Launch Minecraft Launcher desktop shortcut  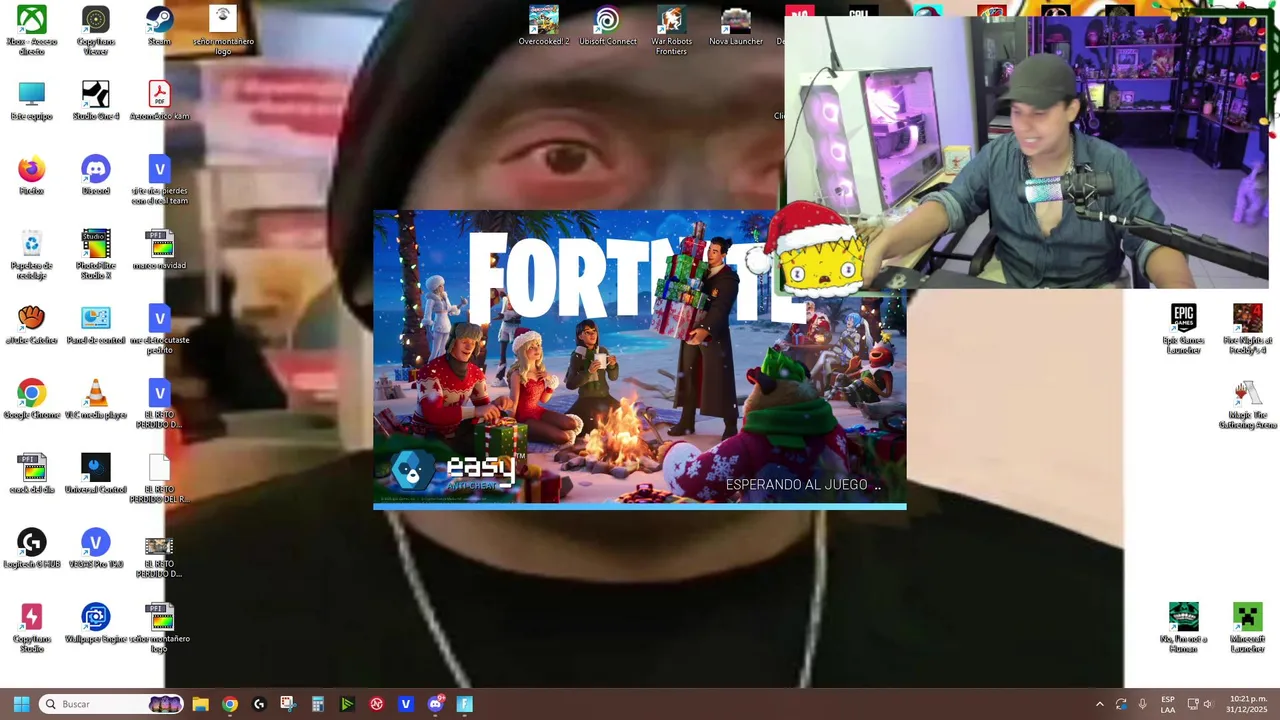click(x=1248, y=627)
